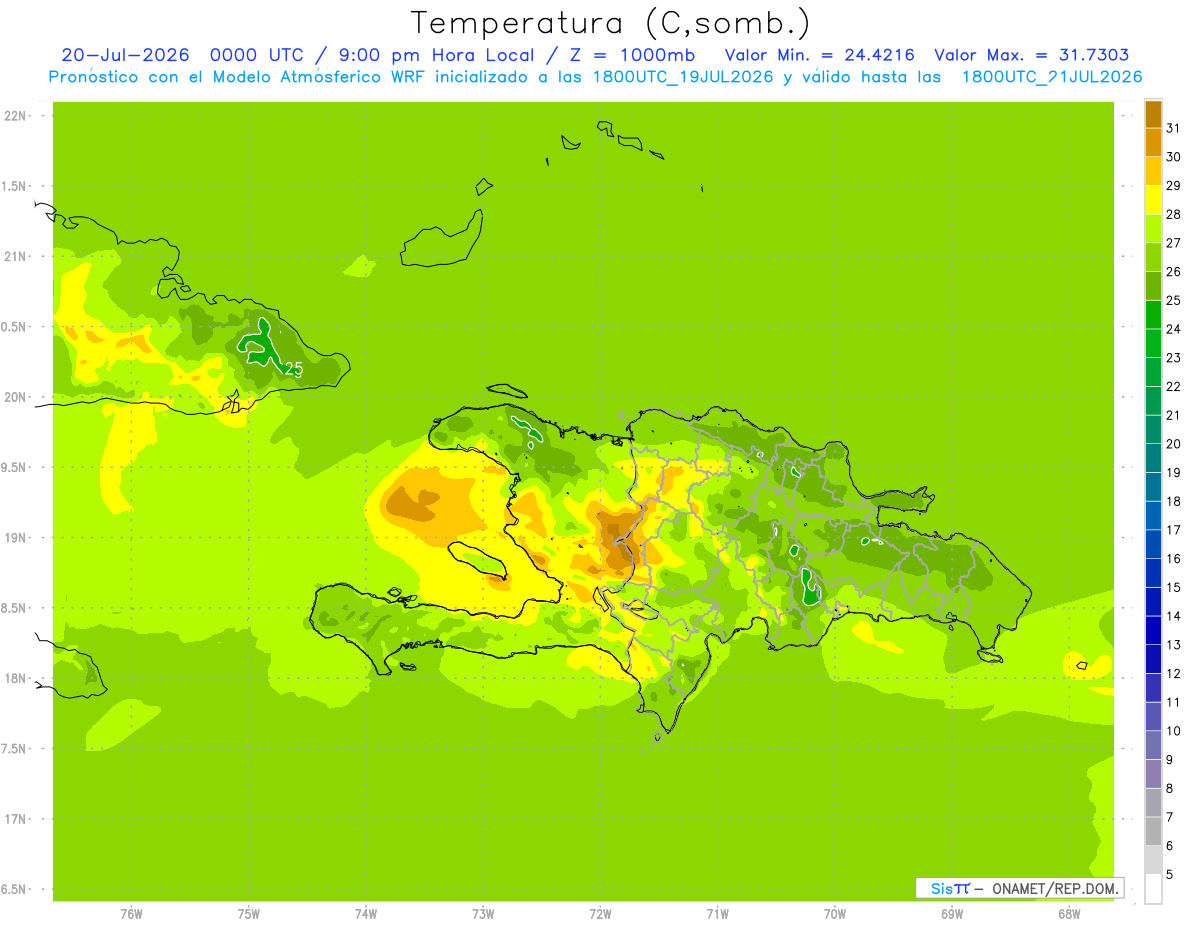This screenshot has width=1200, height=927.
Task: Click the white "25" contour label on Cuba
Action: pos(294,369)
